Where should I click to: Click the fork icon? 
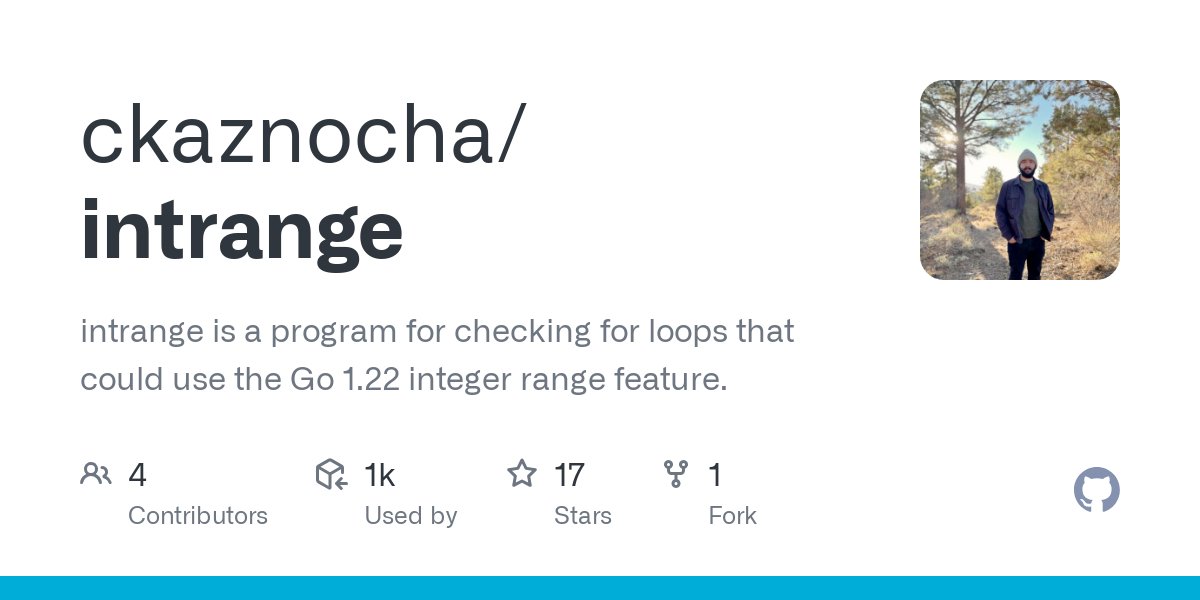tap(676, 474)
